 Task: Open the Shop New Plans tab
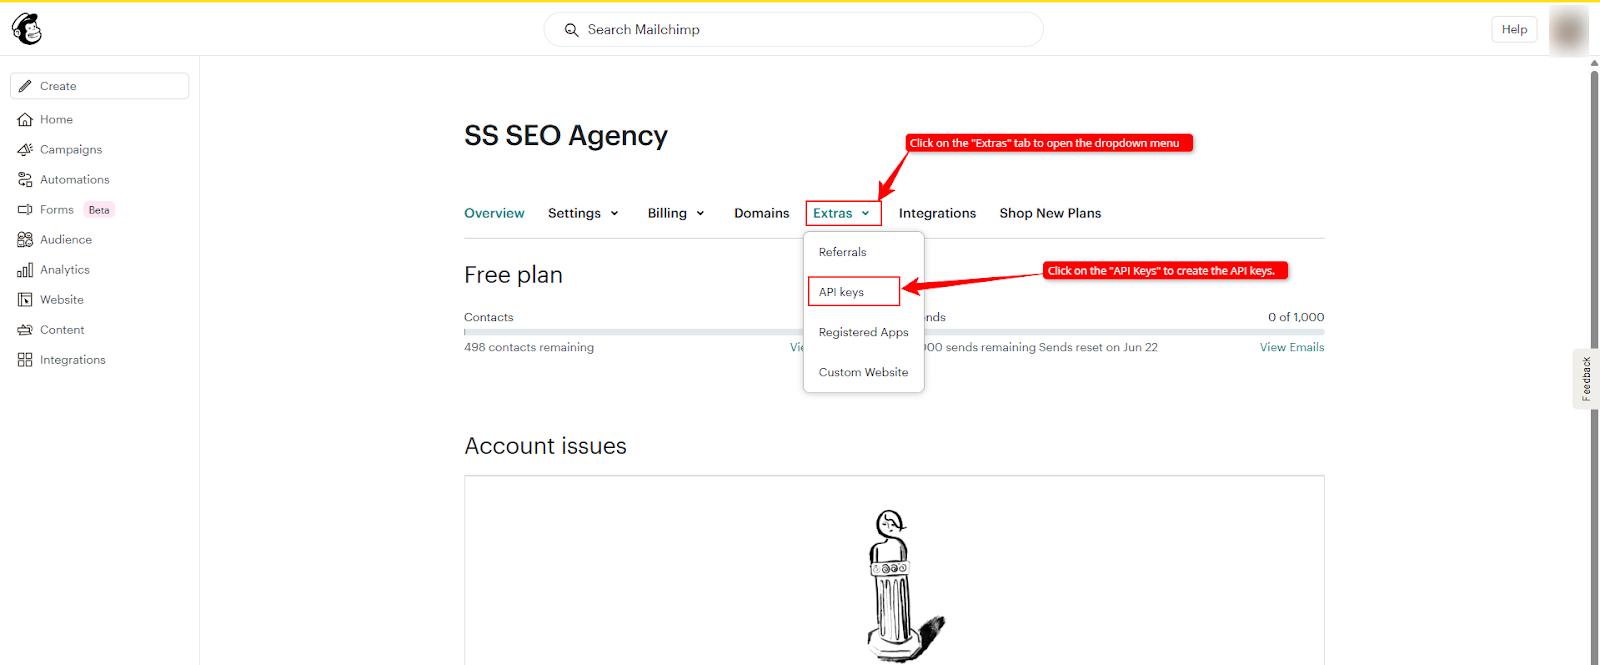1050,213
